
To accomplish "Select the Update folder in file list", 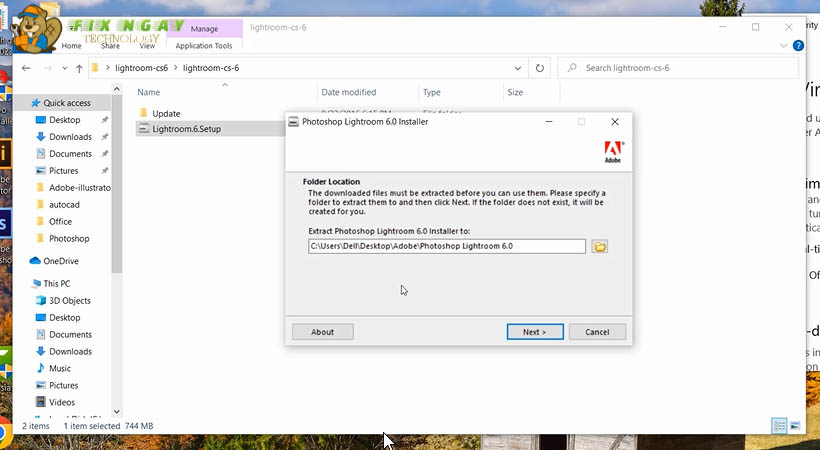I will click(166, 113).
